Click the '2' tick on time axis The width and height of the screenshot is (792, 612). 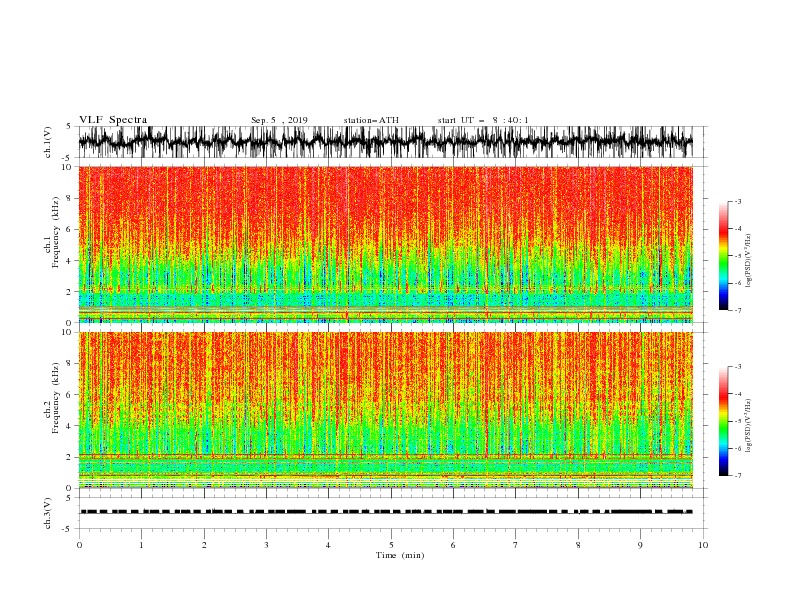pyautogui.click(x=204, y=545)
